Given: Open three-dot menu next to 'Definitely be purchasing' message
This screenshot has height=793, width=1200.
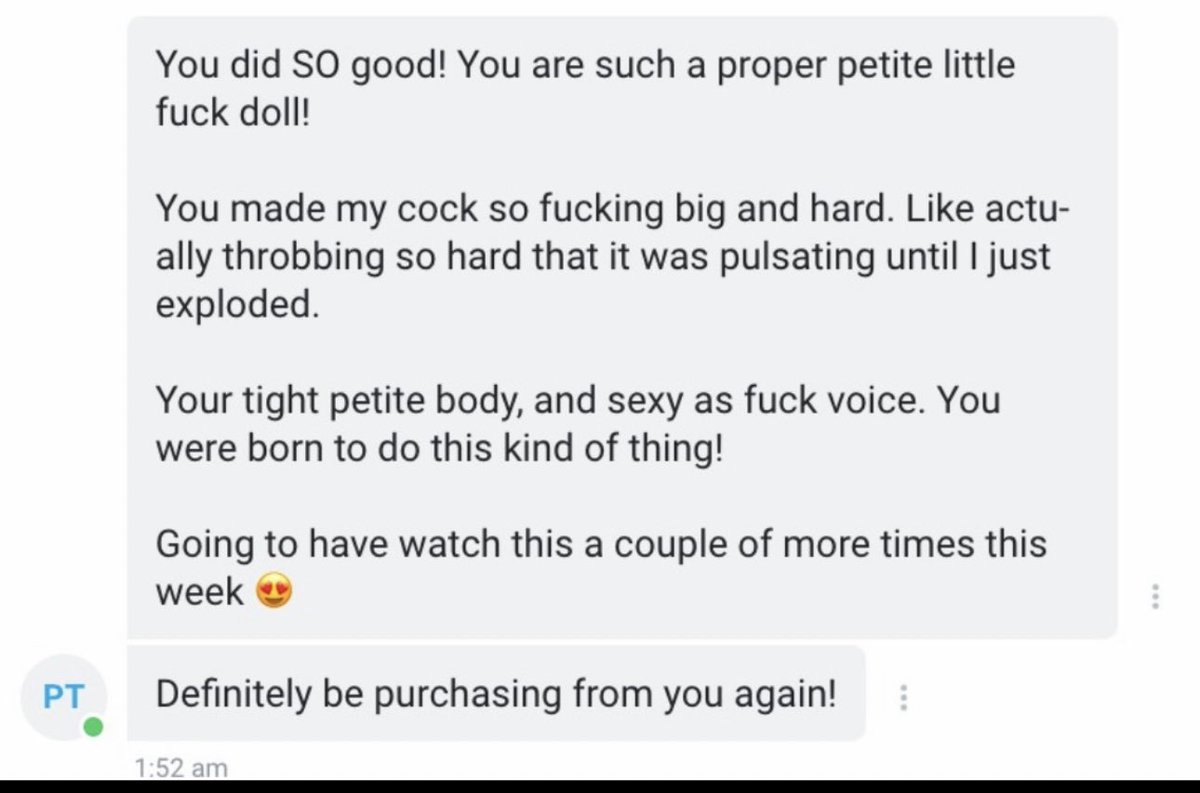Looking at the screenshot, I should pos(903,697).
